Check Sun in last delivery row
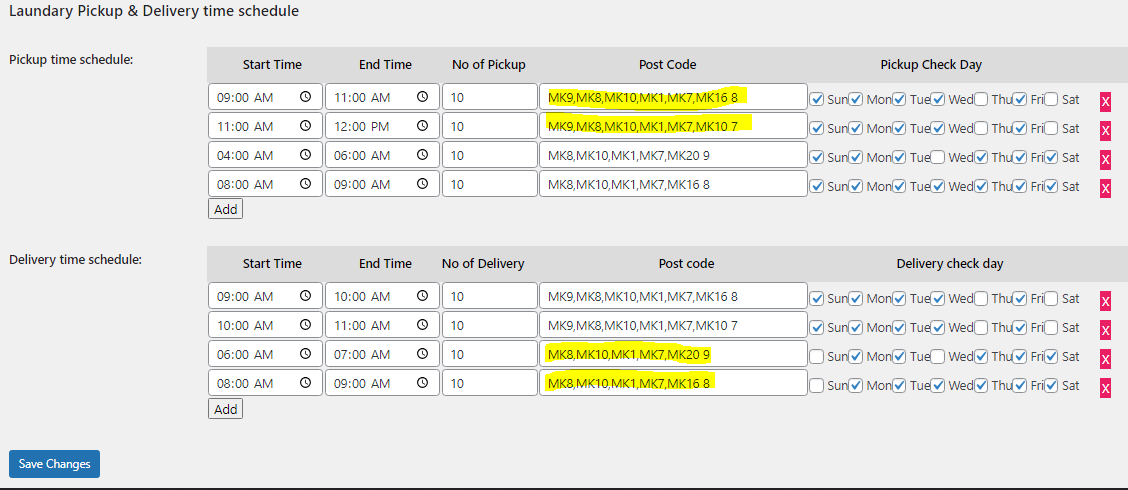Viewport: 1128px width, 490px height. click(817, 385)
